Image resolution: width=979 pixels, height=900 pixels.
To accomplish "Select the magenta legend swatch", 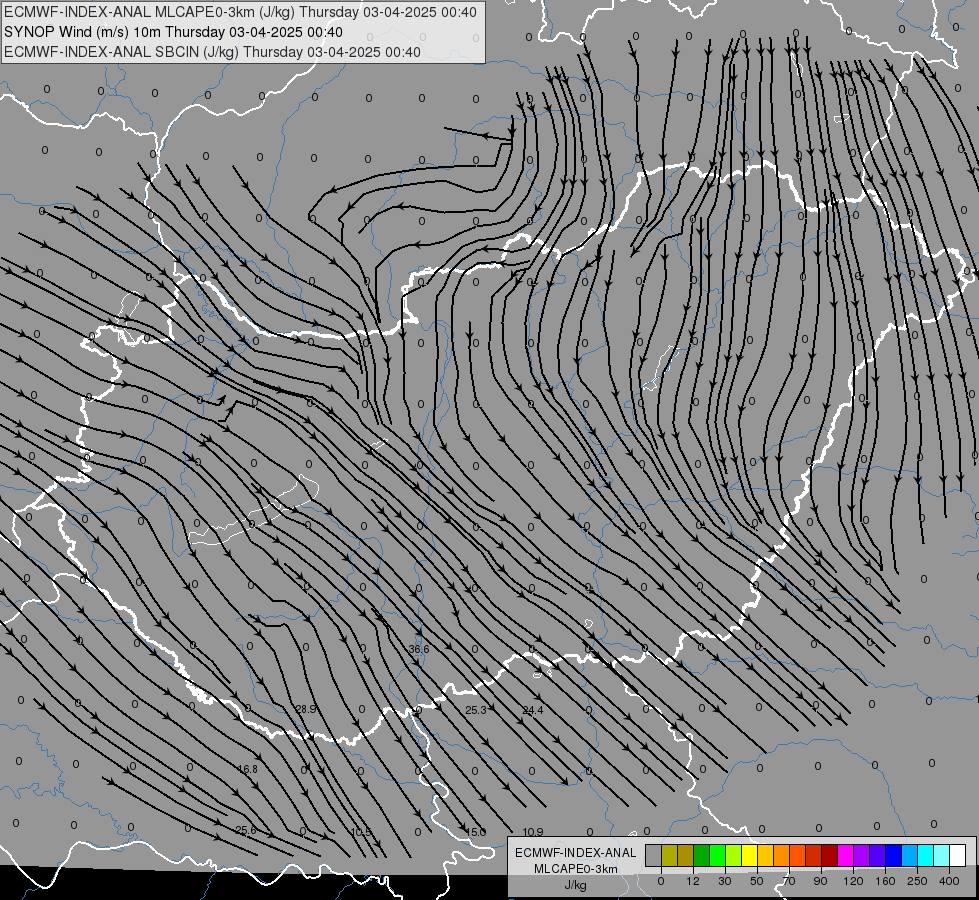I will pyautogui.click(x=846, y=856).
